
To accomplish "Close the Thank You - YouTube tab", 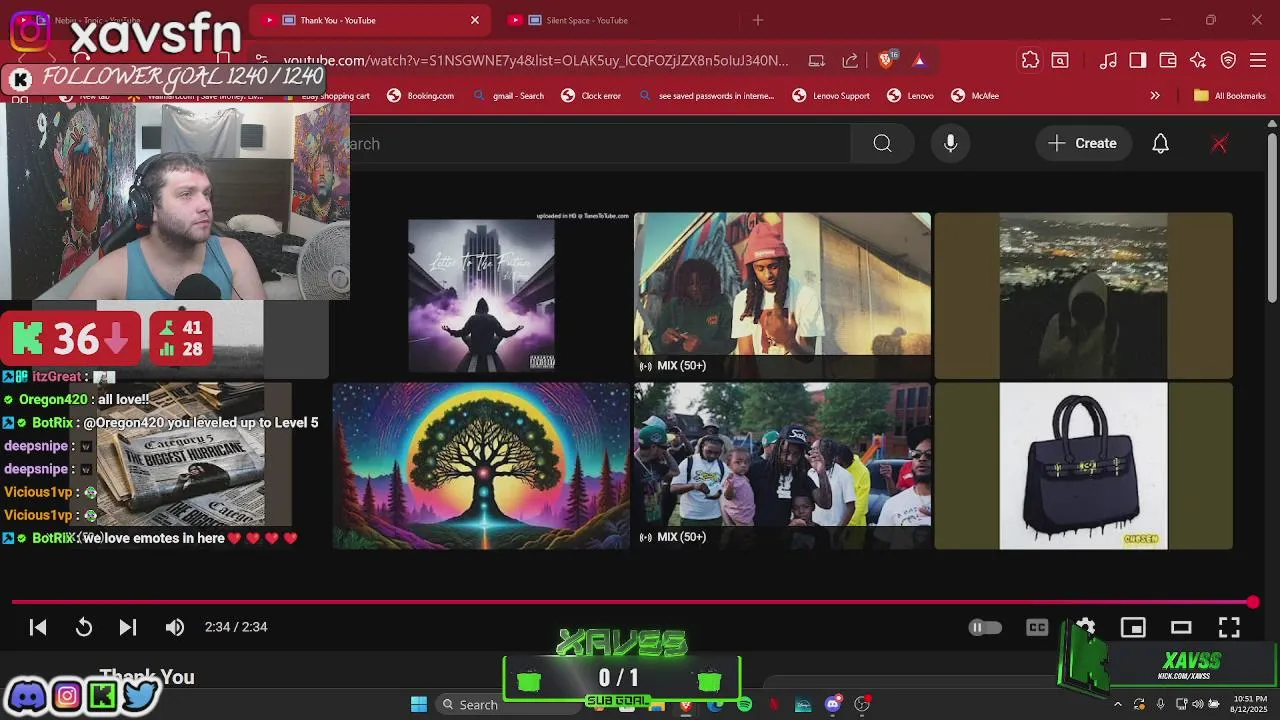I will 475,20.
